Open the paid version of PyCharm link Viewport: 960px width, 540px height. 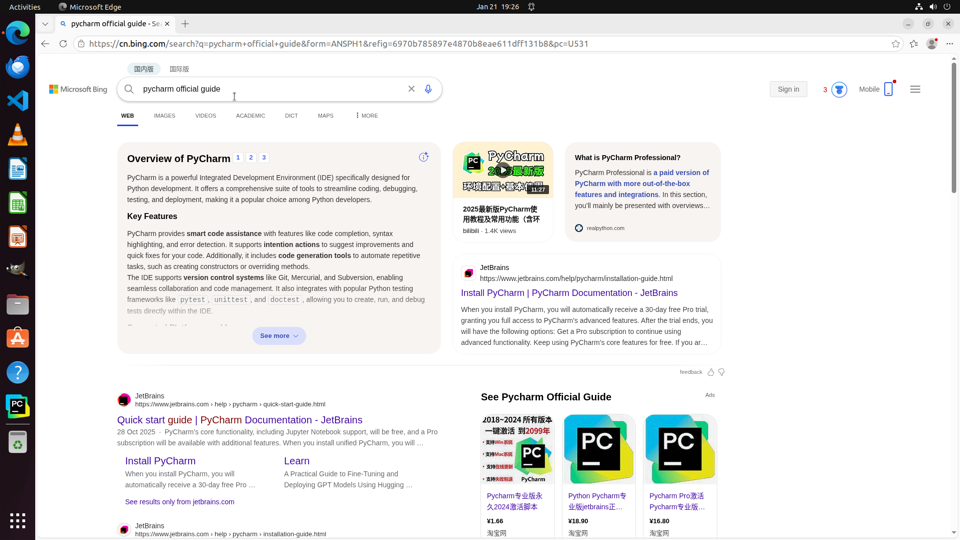[x=641, y=184]
